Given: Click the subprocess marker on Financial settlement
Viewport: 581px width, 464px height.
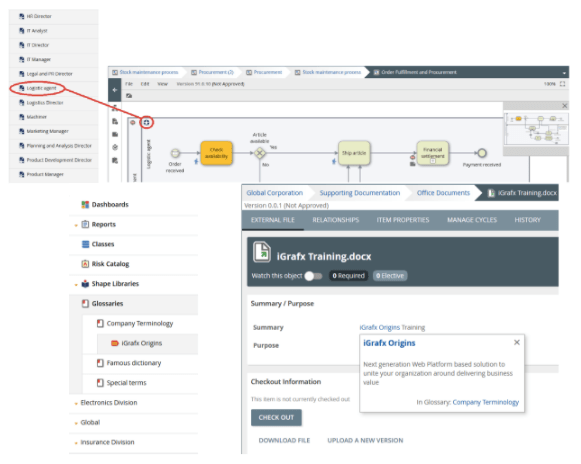Looking at the screenshot, I should 432,161.
